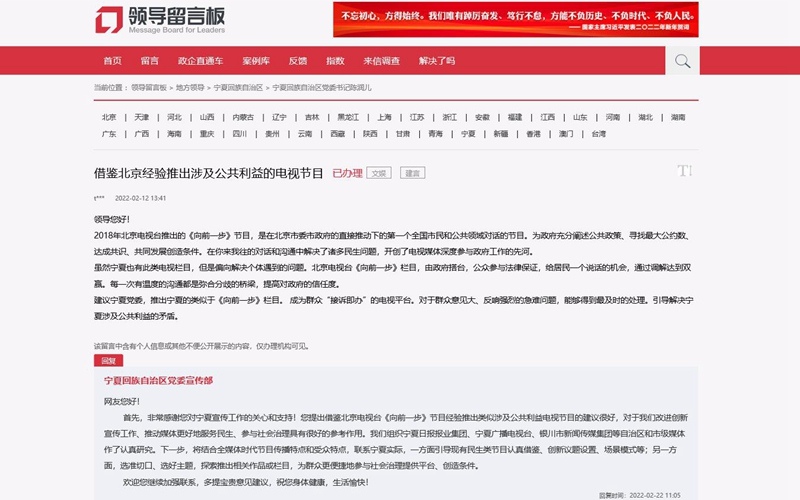This screenshot has width=800, height=500.
Task: Select 台湾 in the region list
Action: (598, 133)
